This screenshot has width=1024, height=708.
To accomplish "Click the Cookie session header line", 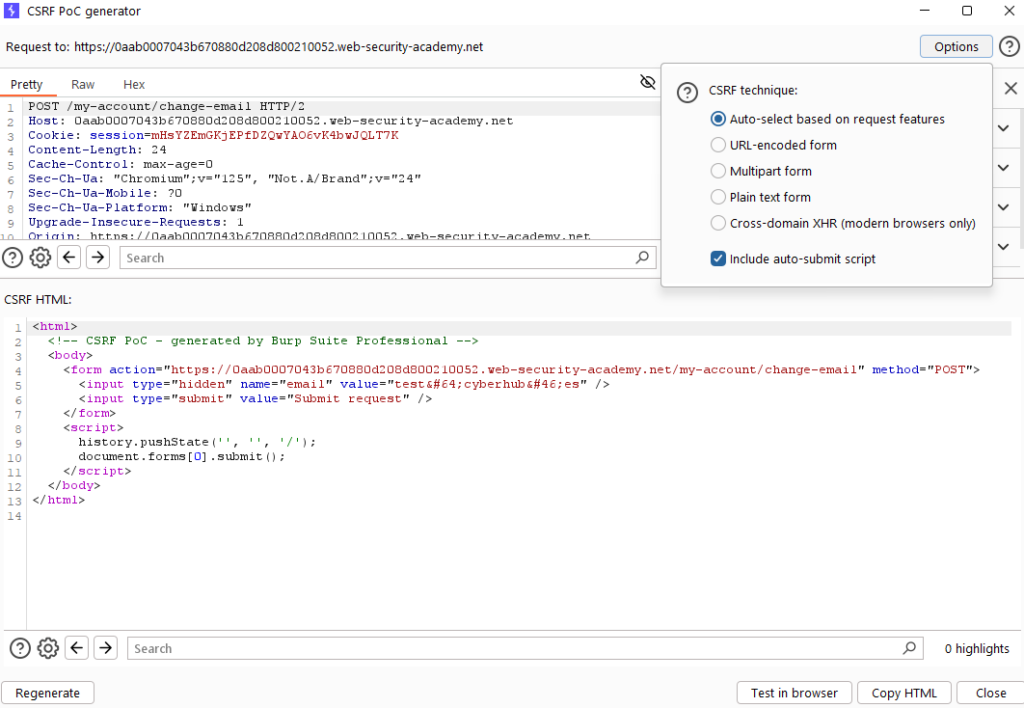I will pos(213,135).
